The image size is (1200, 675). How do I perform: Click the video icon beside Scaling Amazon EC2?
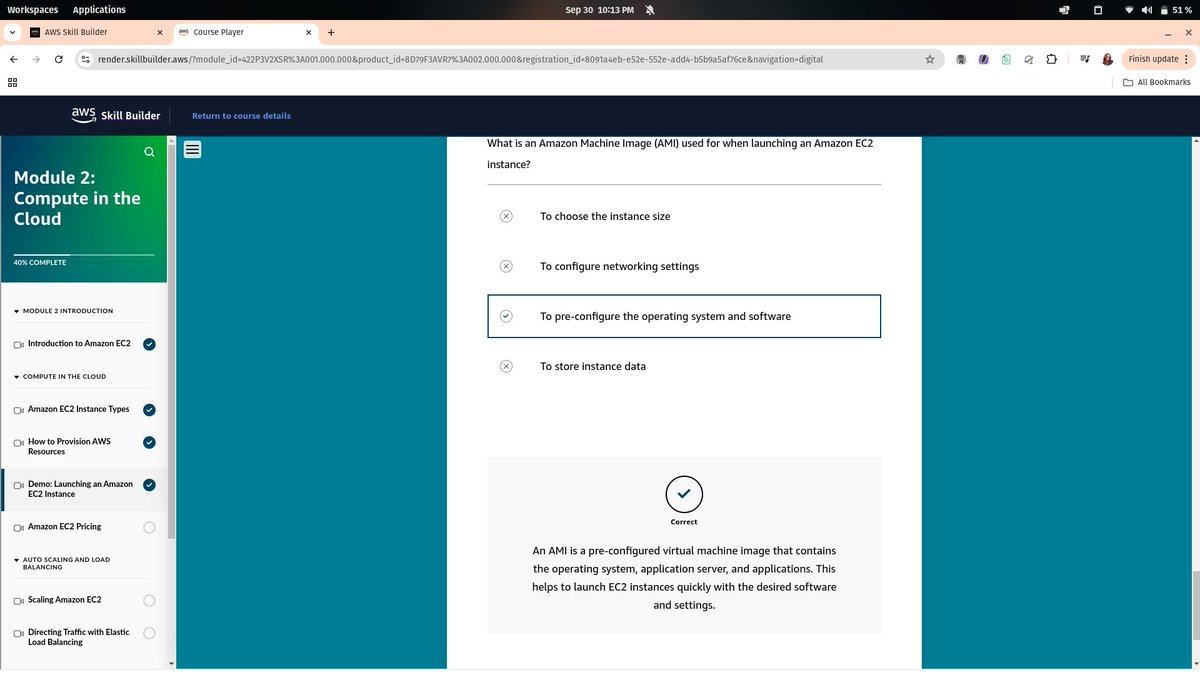(x=19, y=600)
